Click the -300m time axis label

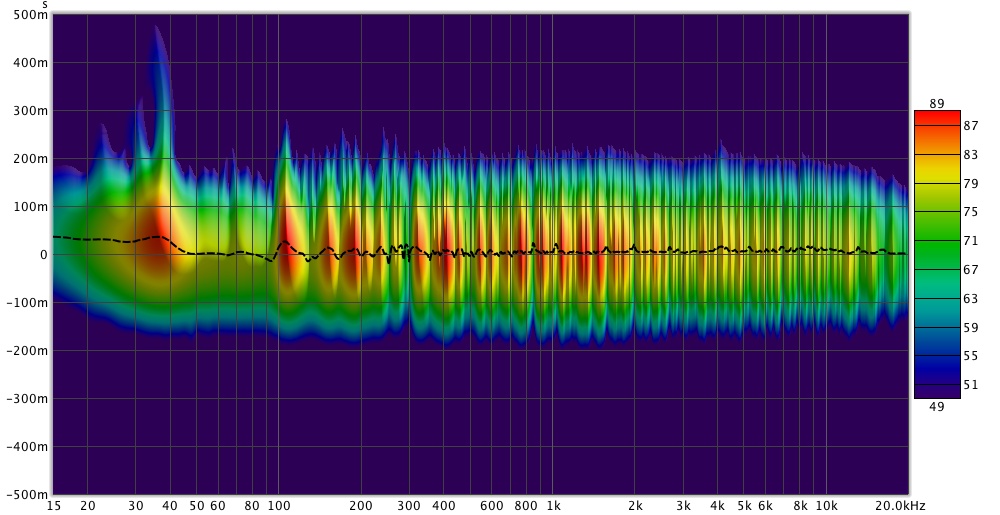point(27,399)
